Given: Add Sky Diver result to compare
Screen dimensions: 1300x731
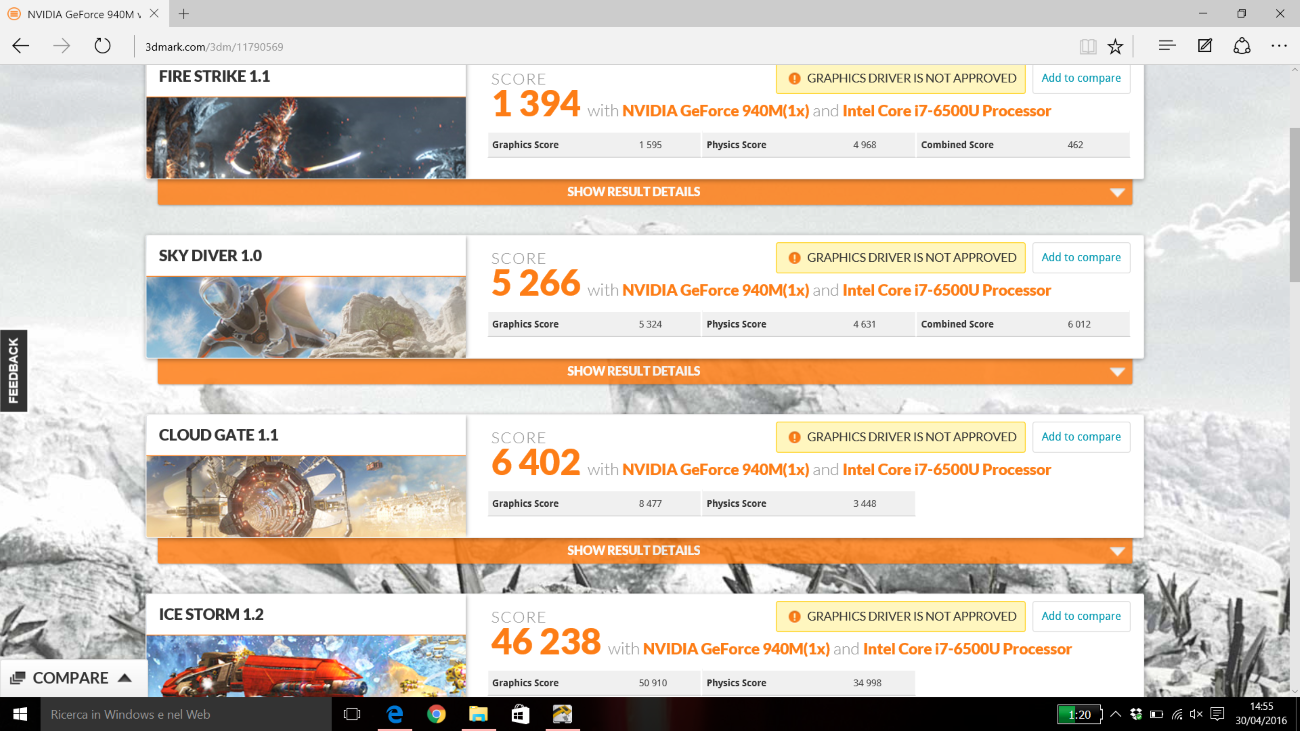Looking at the screenshot, I should [1081, 257].
